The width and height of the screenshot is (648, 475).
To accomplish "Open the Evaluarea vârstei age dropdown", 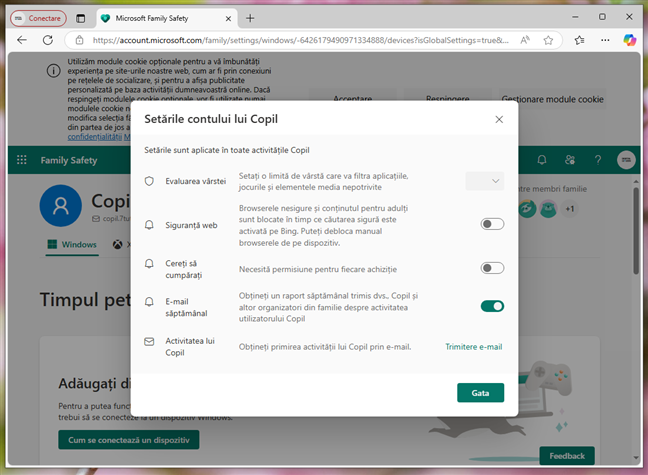I will [x=485, y=181].
